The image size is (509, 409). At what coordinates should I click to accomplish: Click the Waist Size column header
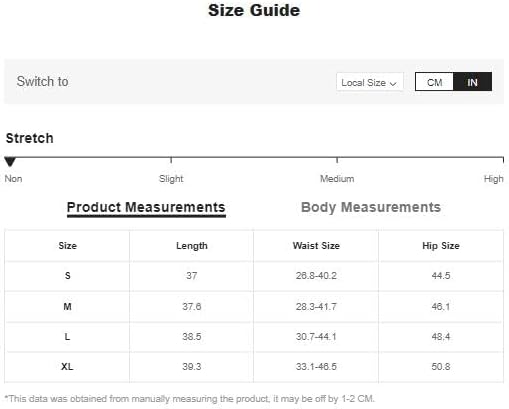point(316,246)
